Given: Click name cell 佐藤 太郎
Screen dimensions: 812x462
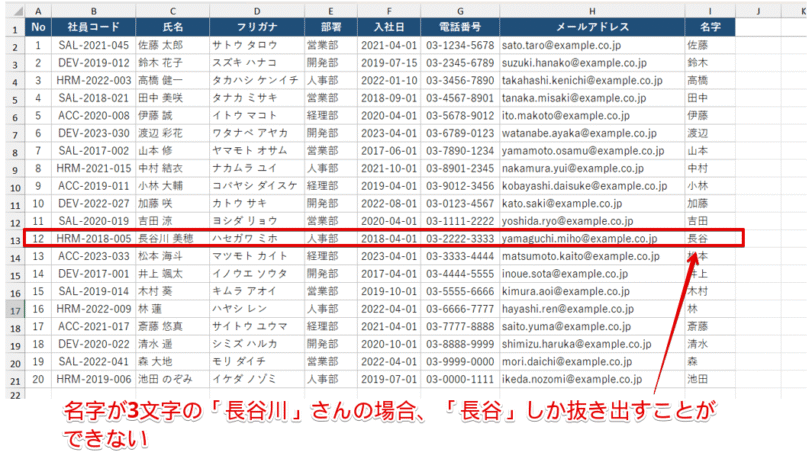Looking at the screenshot, I should tap(172, 45).
